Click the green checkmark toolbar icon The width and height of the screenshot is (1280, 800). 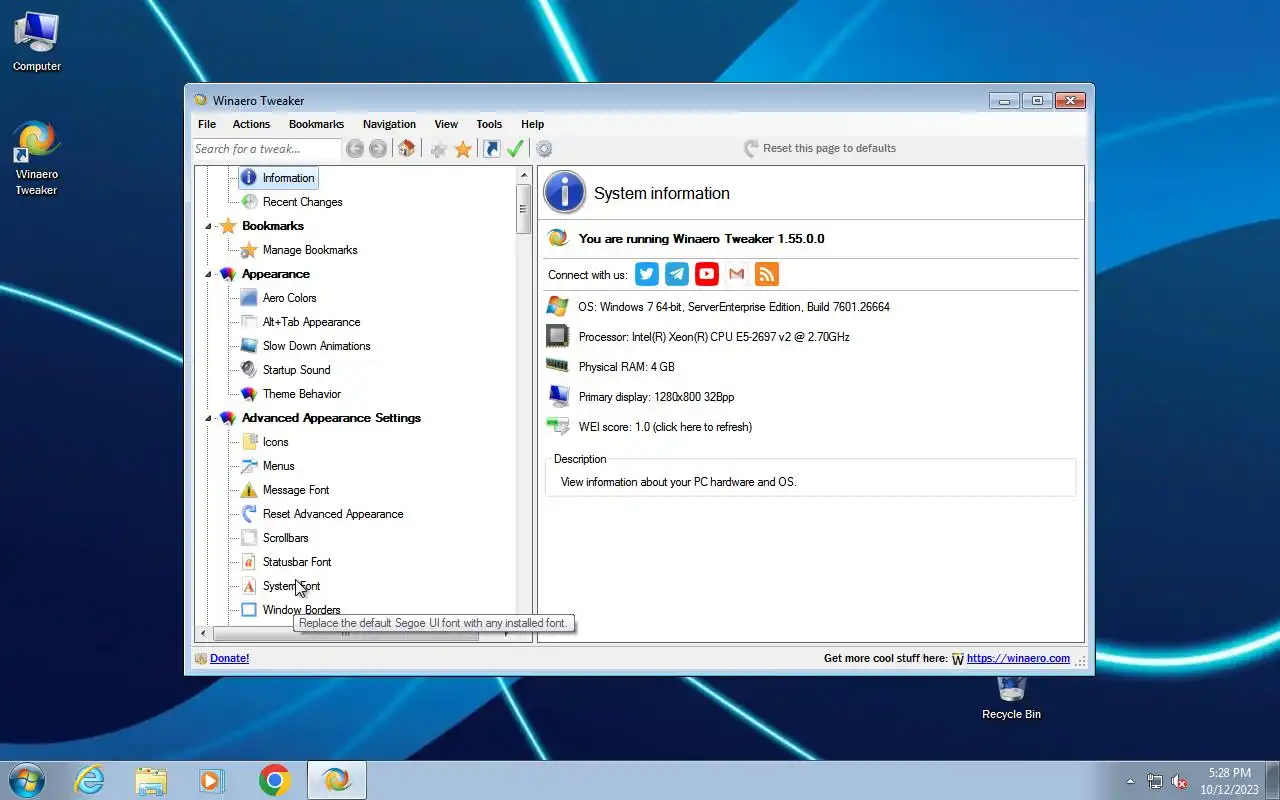[515, 149]
